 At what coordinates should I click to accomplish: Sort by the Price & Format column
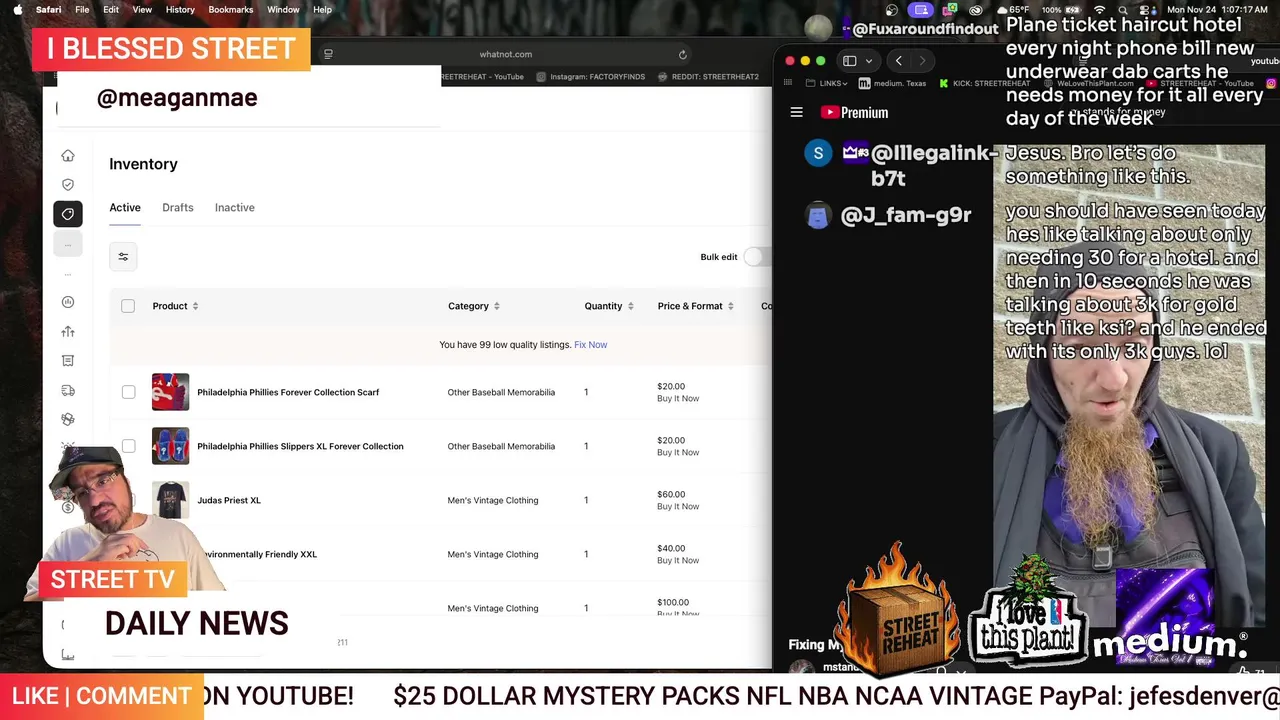(x=696, y=306)
